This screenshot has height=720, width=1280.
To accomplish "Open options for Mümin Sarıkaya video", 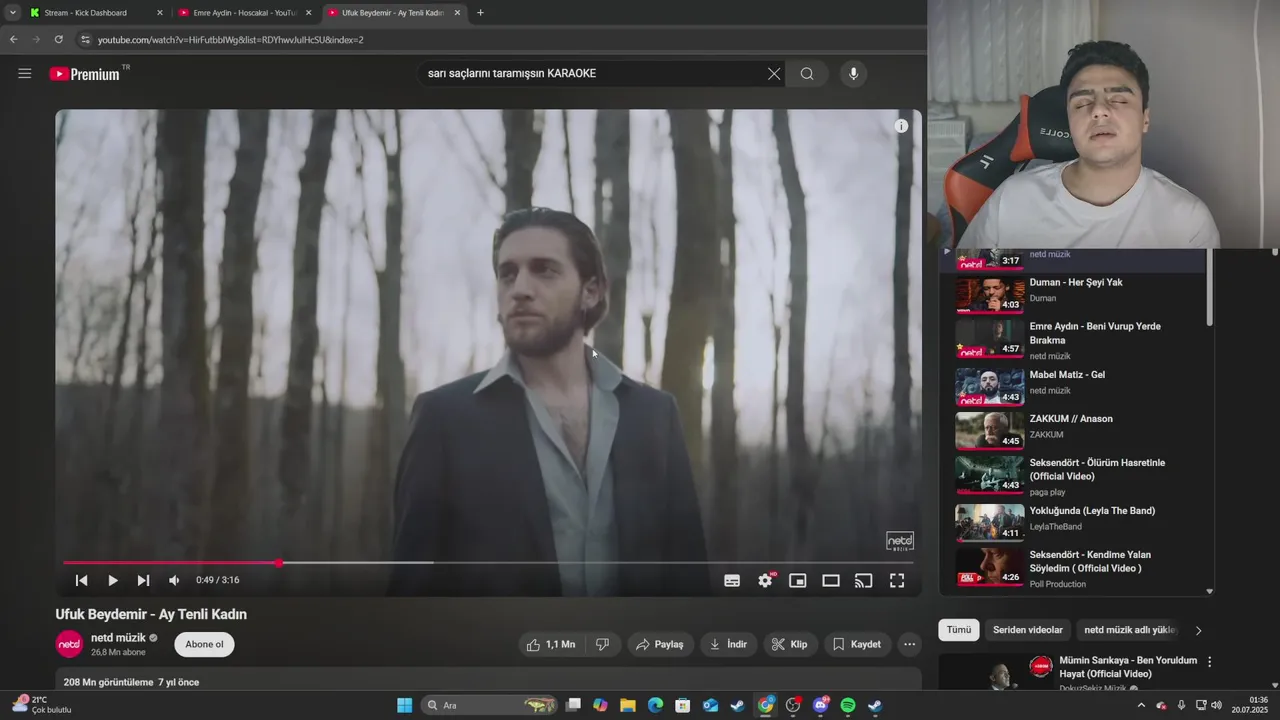I will point(1210,662).
